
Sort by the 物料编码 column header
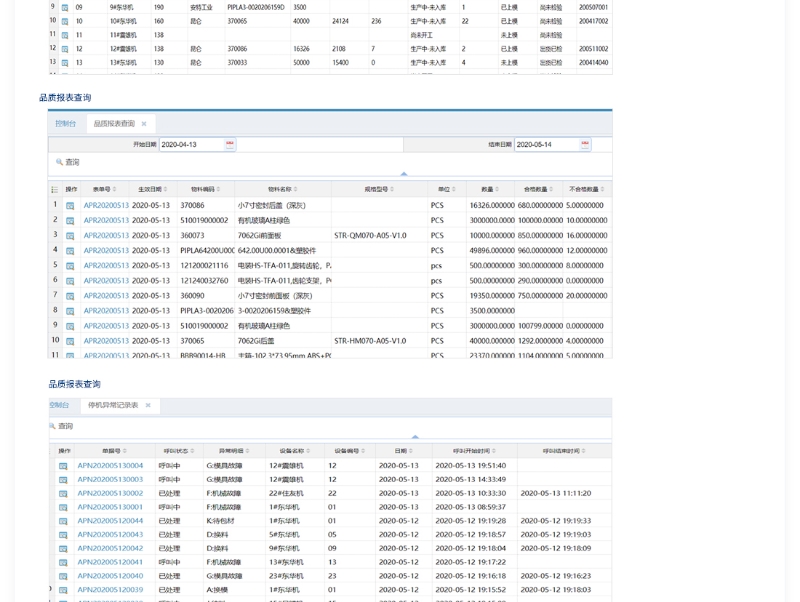206,189
